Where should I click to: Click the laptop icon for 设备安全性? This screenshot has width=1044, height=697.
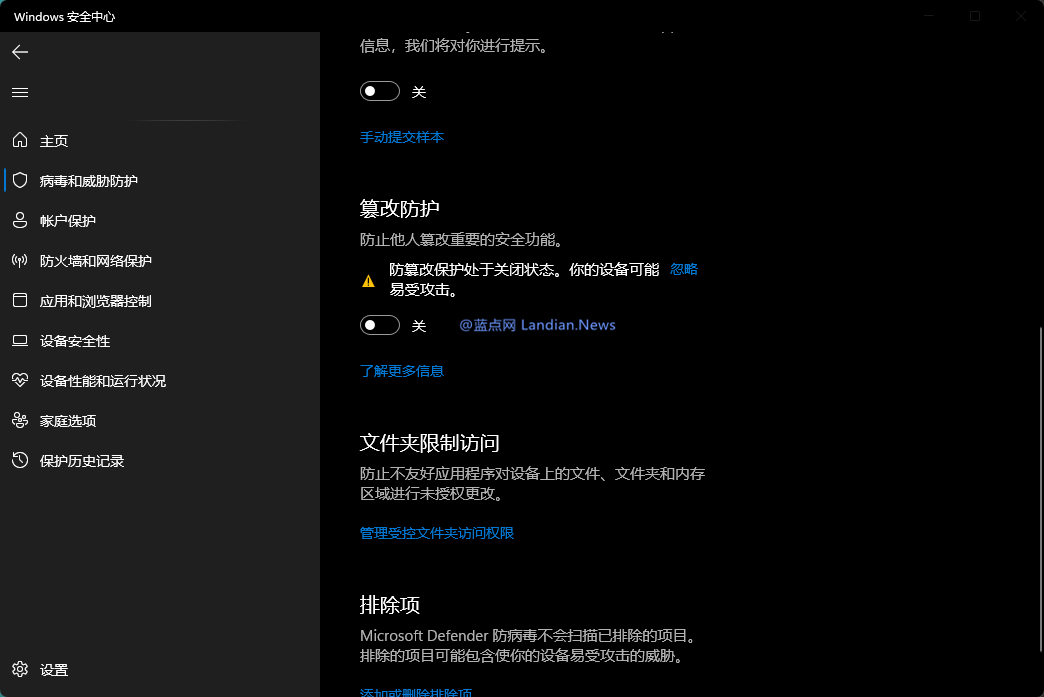pyautogui.click(x=20, y=341)
